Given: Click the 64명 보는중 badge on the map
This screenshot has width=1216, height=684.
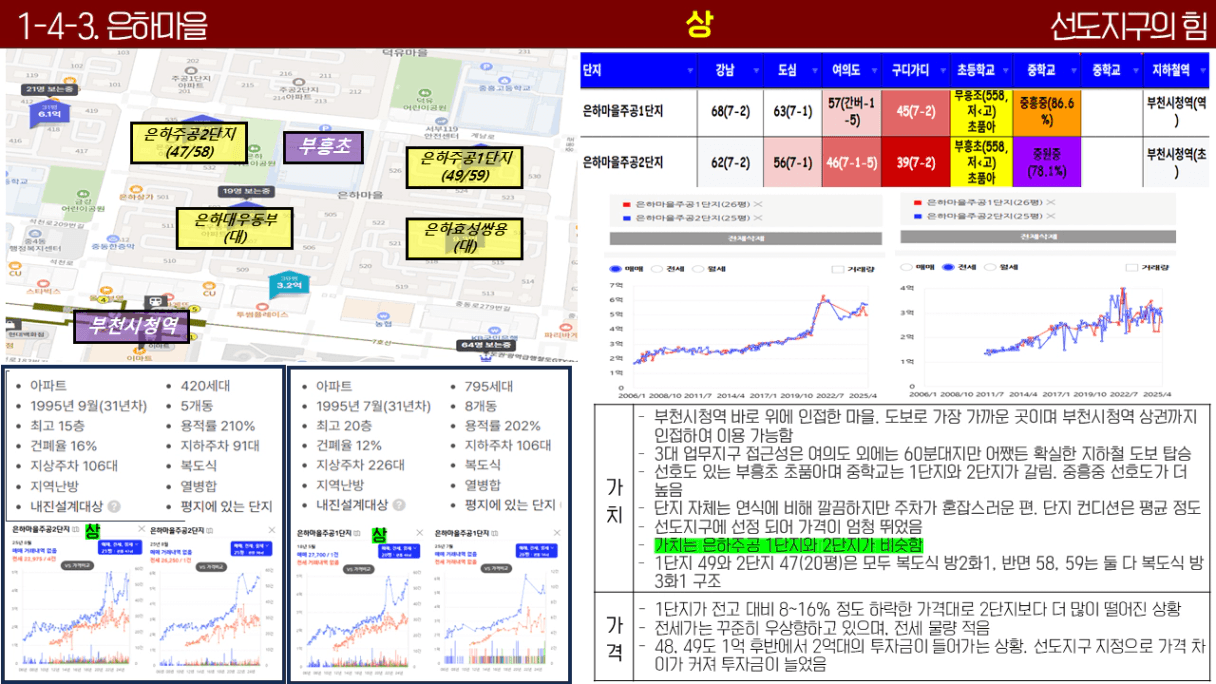Looking at the screenshot, I should (x=485, y=345).
